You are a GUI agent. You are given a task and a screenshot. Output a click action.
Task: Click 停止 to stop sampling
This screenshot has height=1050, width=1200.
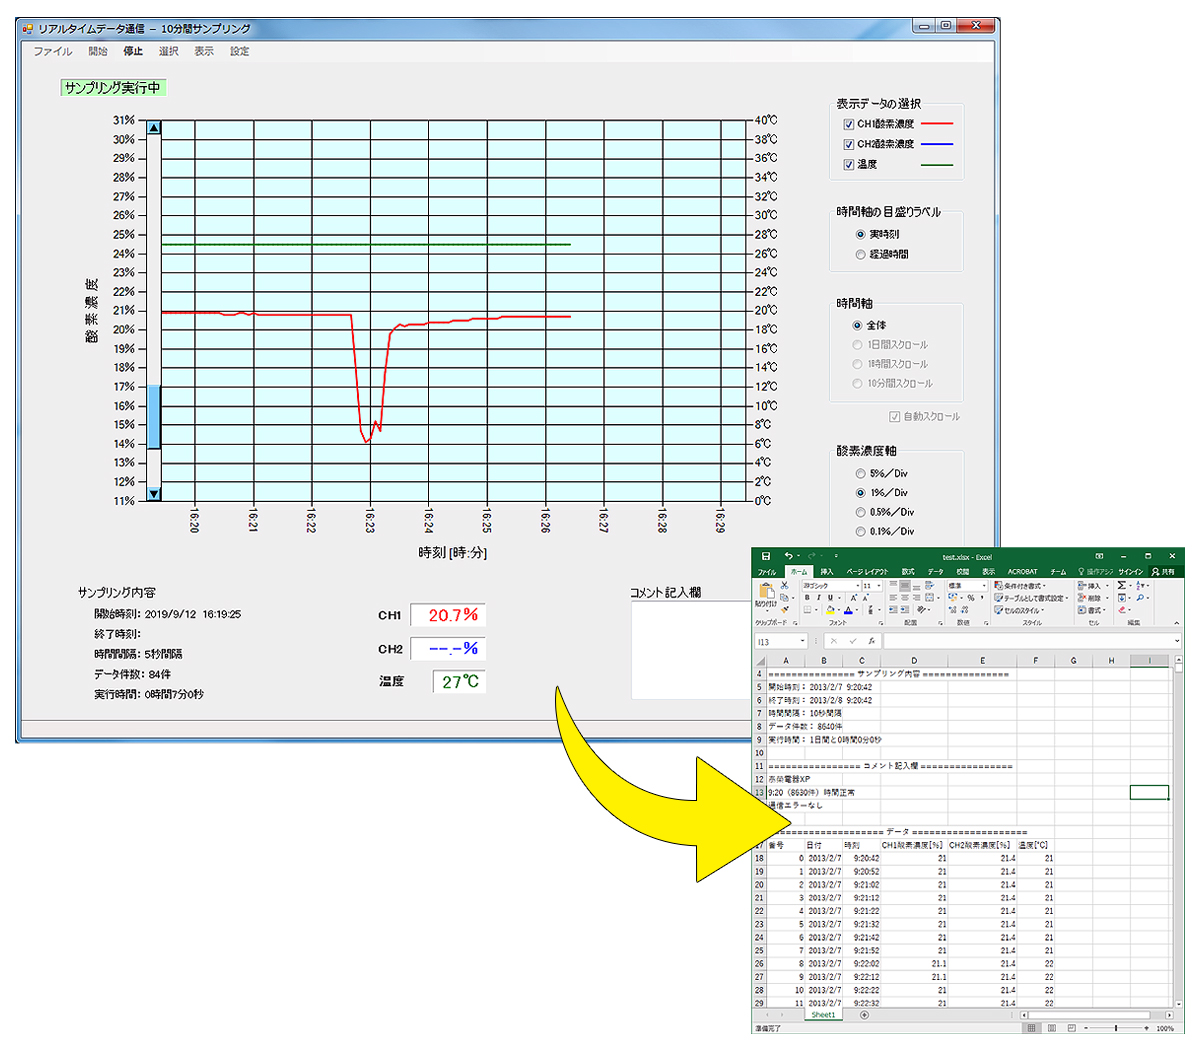[133, 52]
